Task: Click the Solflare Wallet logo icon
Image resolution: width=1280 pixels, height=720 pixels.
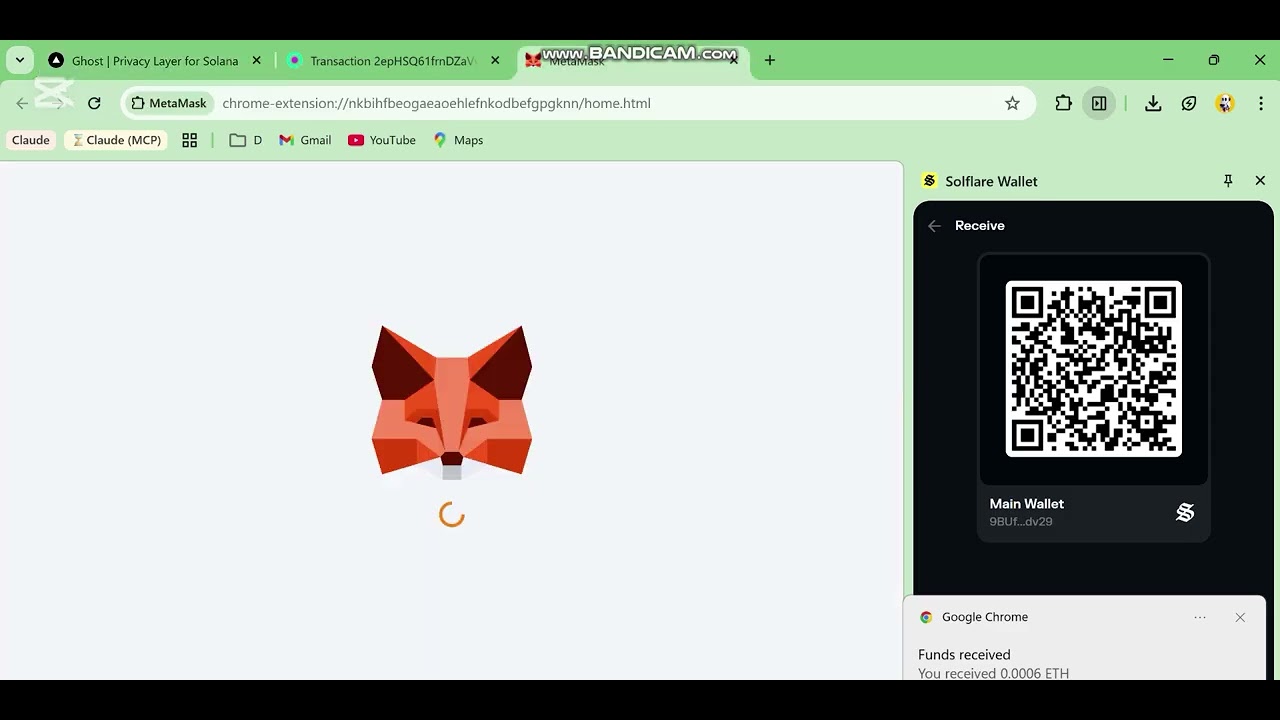Action: point(929,181)
